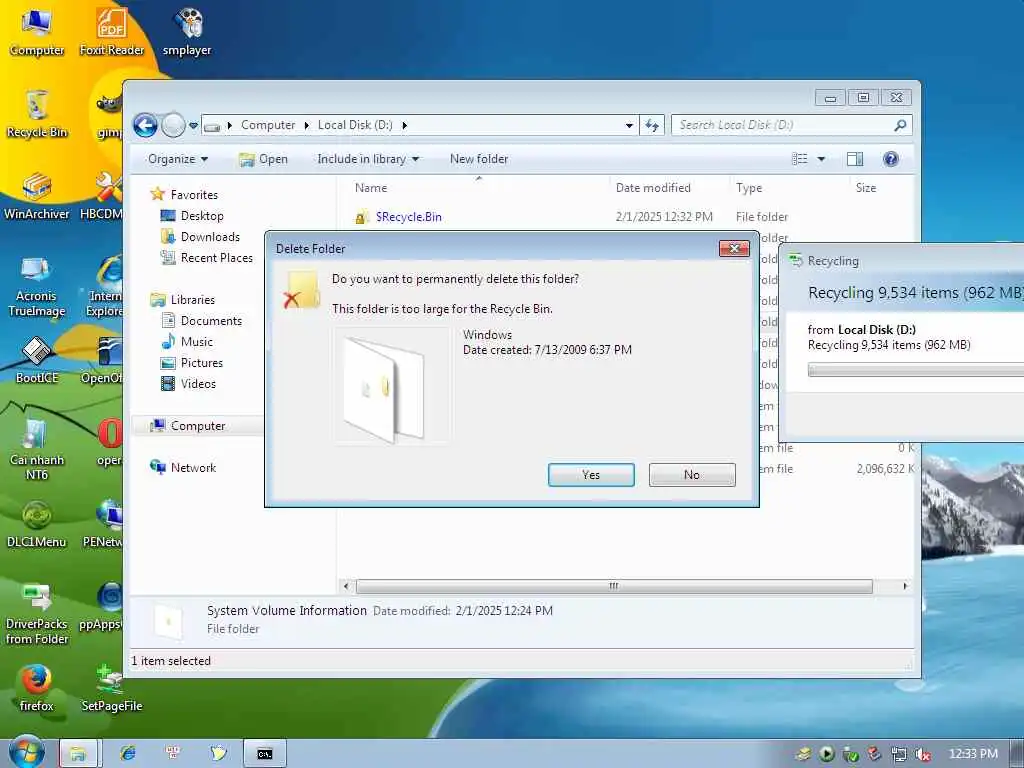Screen dimensions: 1024x768
Task: Change view with the views icon
Action: coord(799,159)
